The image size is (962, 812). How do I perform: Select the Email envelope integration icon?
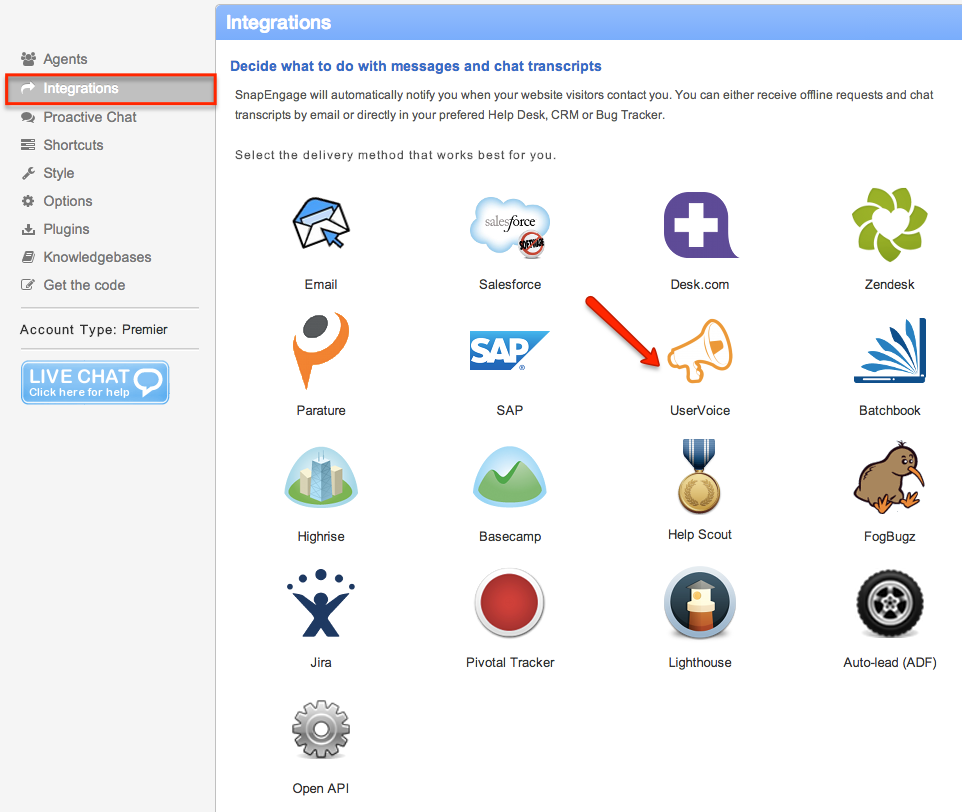pos(321,223)
